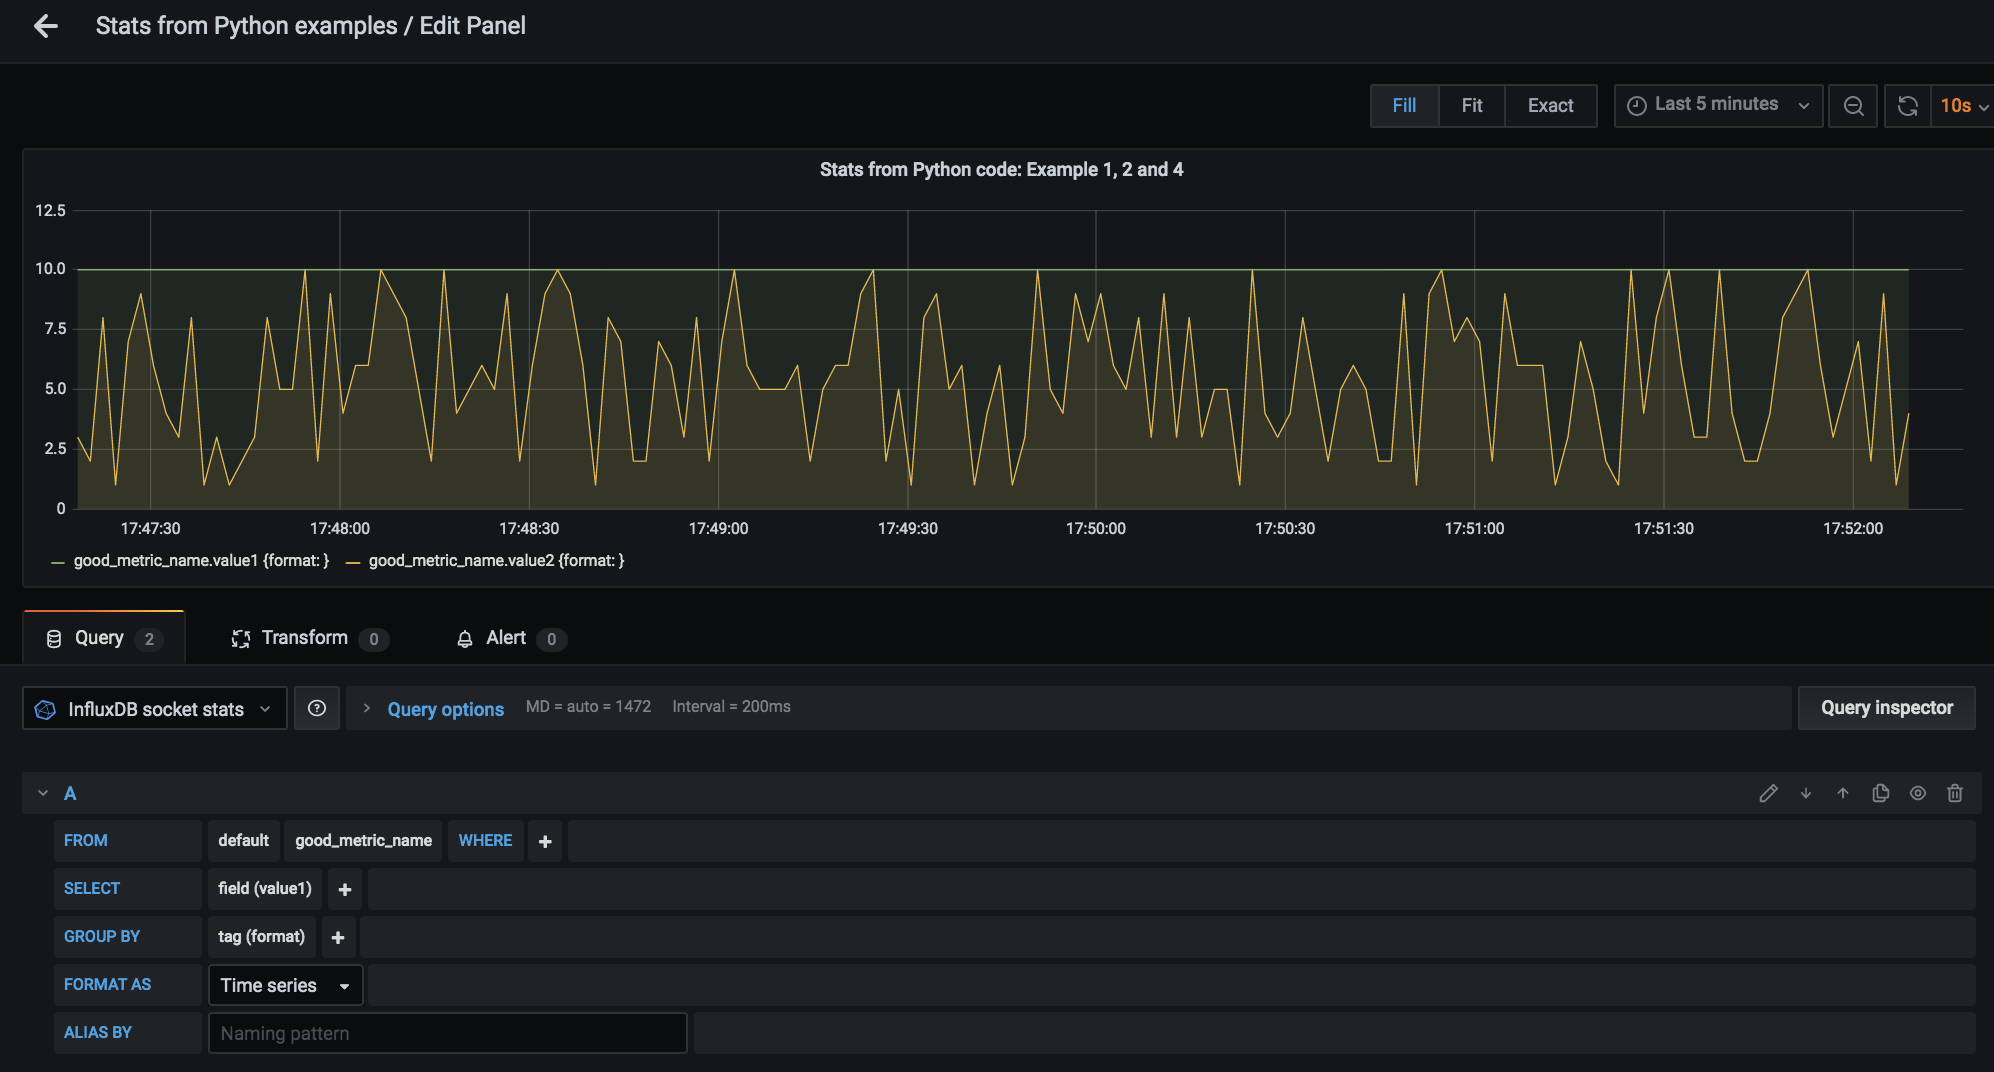
Task: Switch to the Transform tab
Action: coord(310,638)
